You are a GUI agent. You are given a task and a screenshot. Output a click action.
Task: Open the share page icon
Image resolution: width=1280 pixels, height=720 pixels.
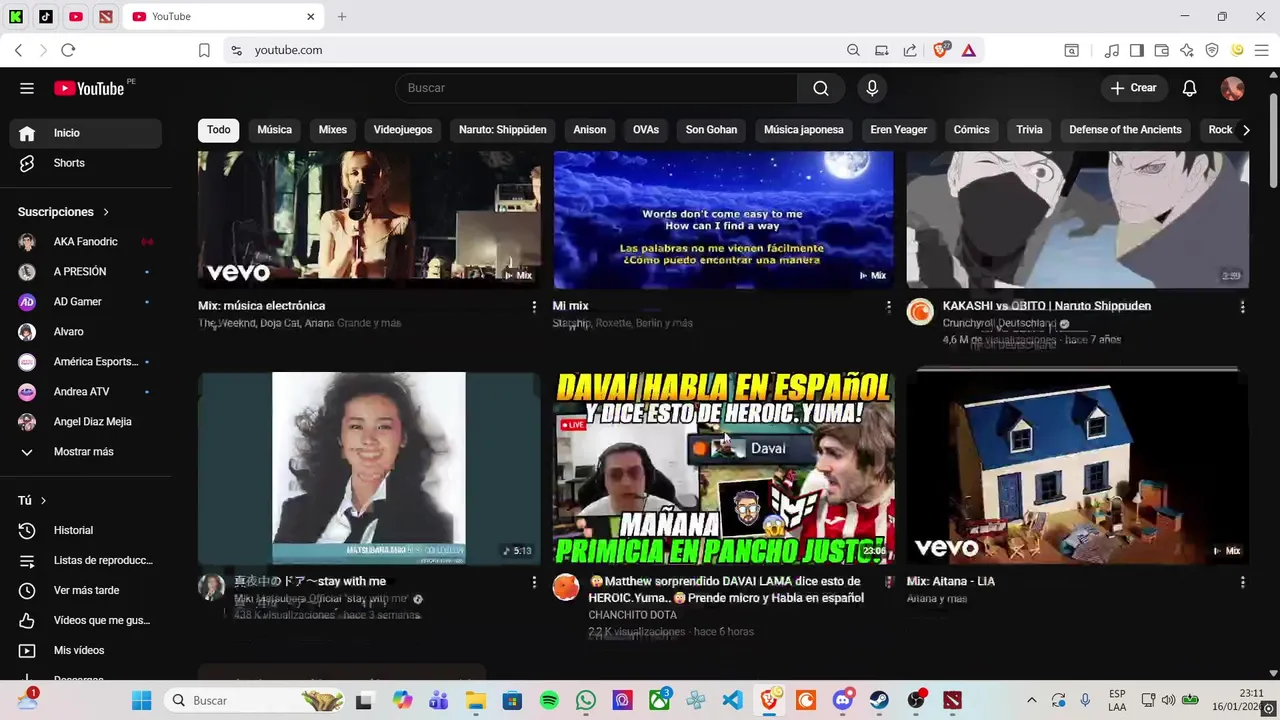pos(910,50)
